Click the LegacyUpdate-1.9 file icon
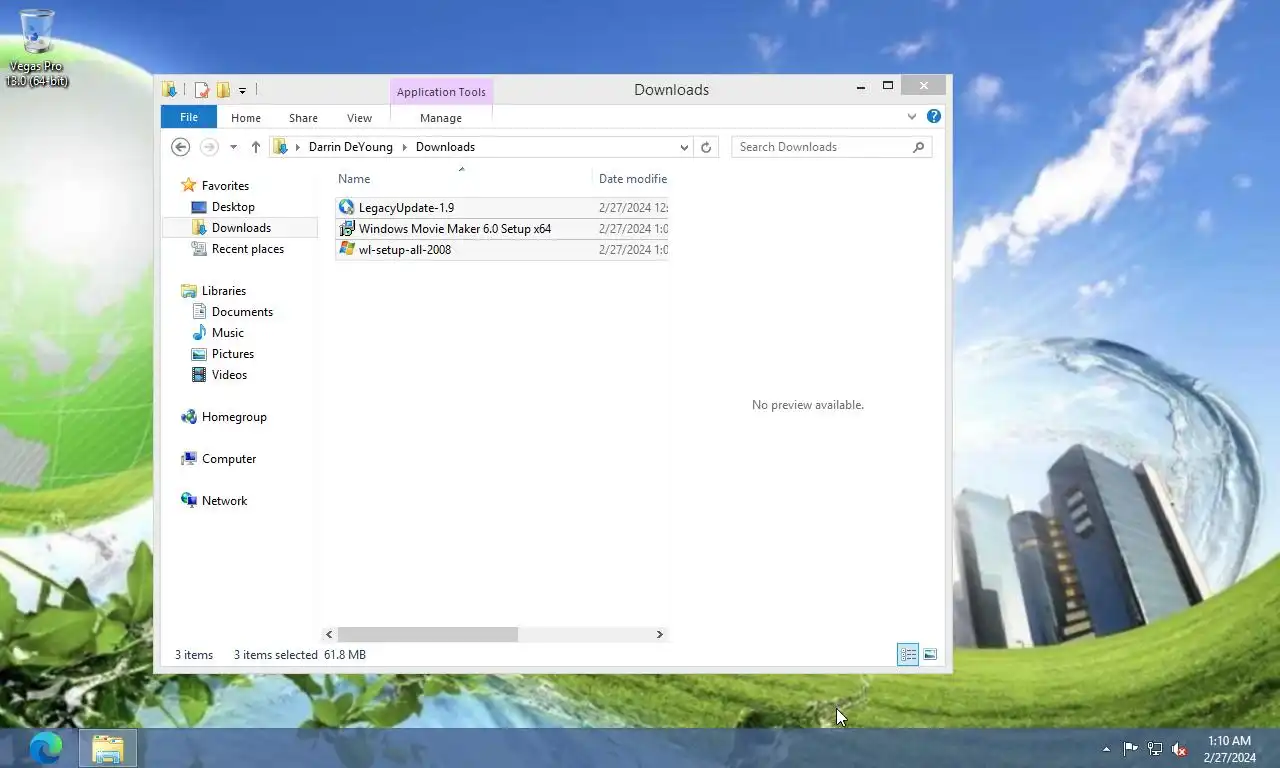The image size is (1280, 768). click(x=347, y=207)
